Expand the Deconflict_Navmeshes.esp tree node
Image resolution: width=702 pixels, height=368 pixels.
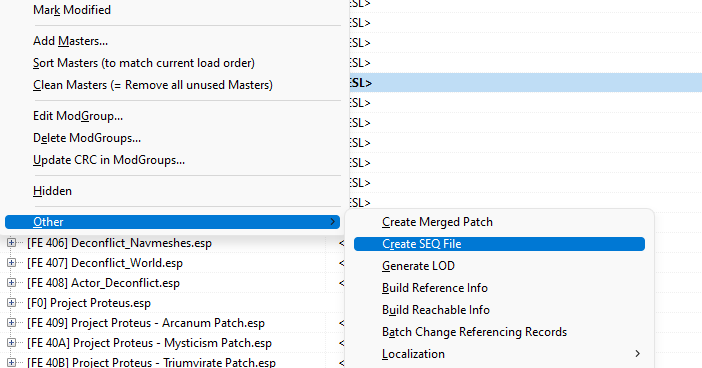point(11,243)
